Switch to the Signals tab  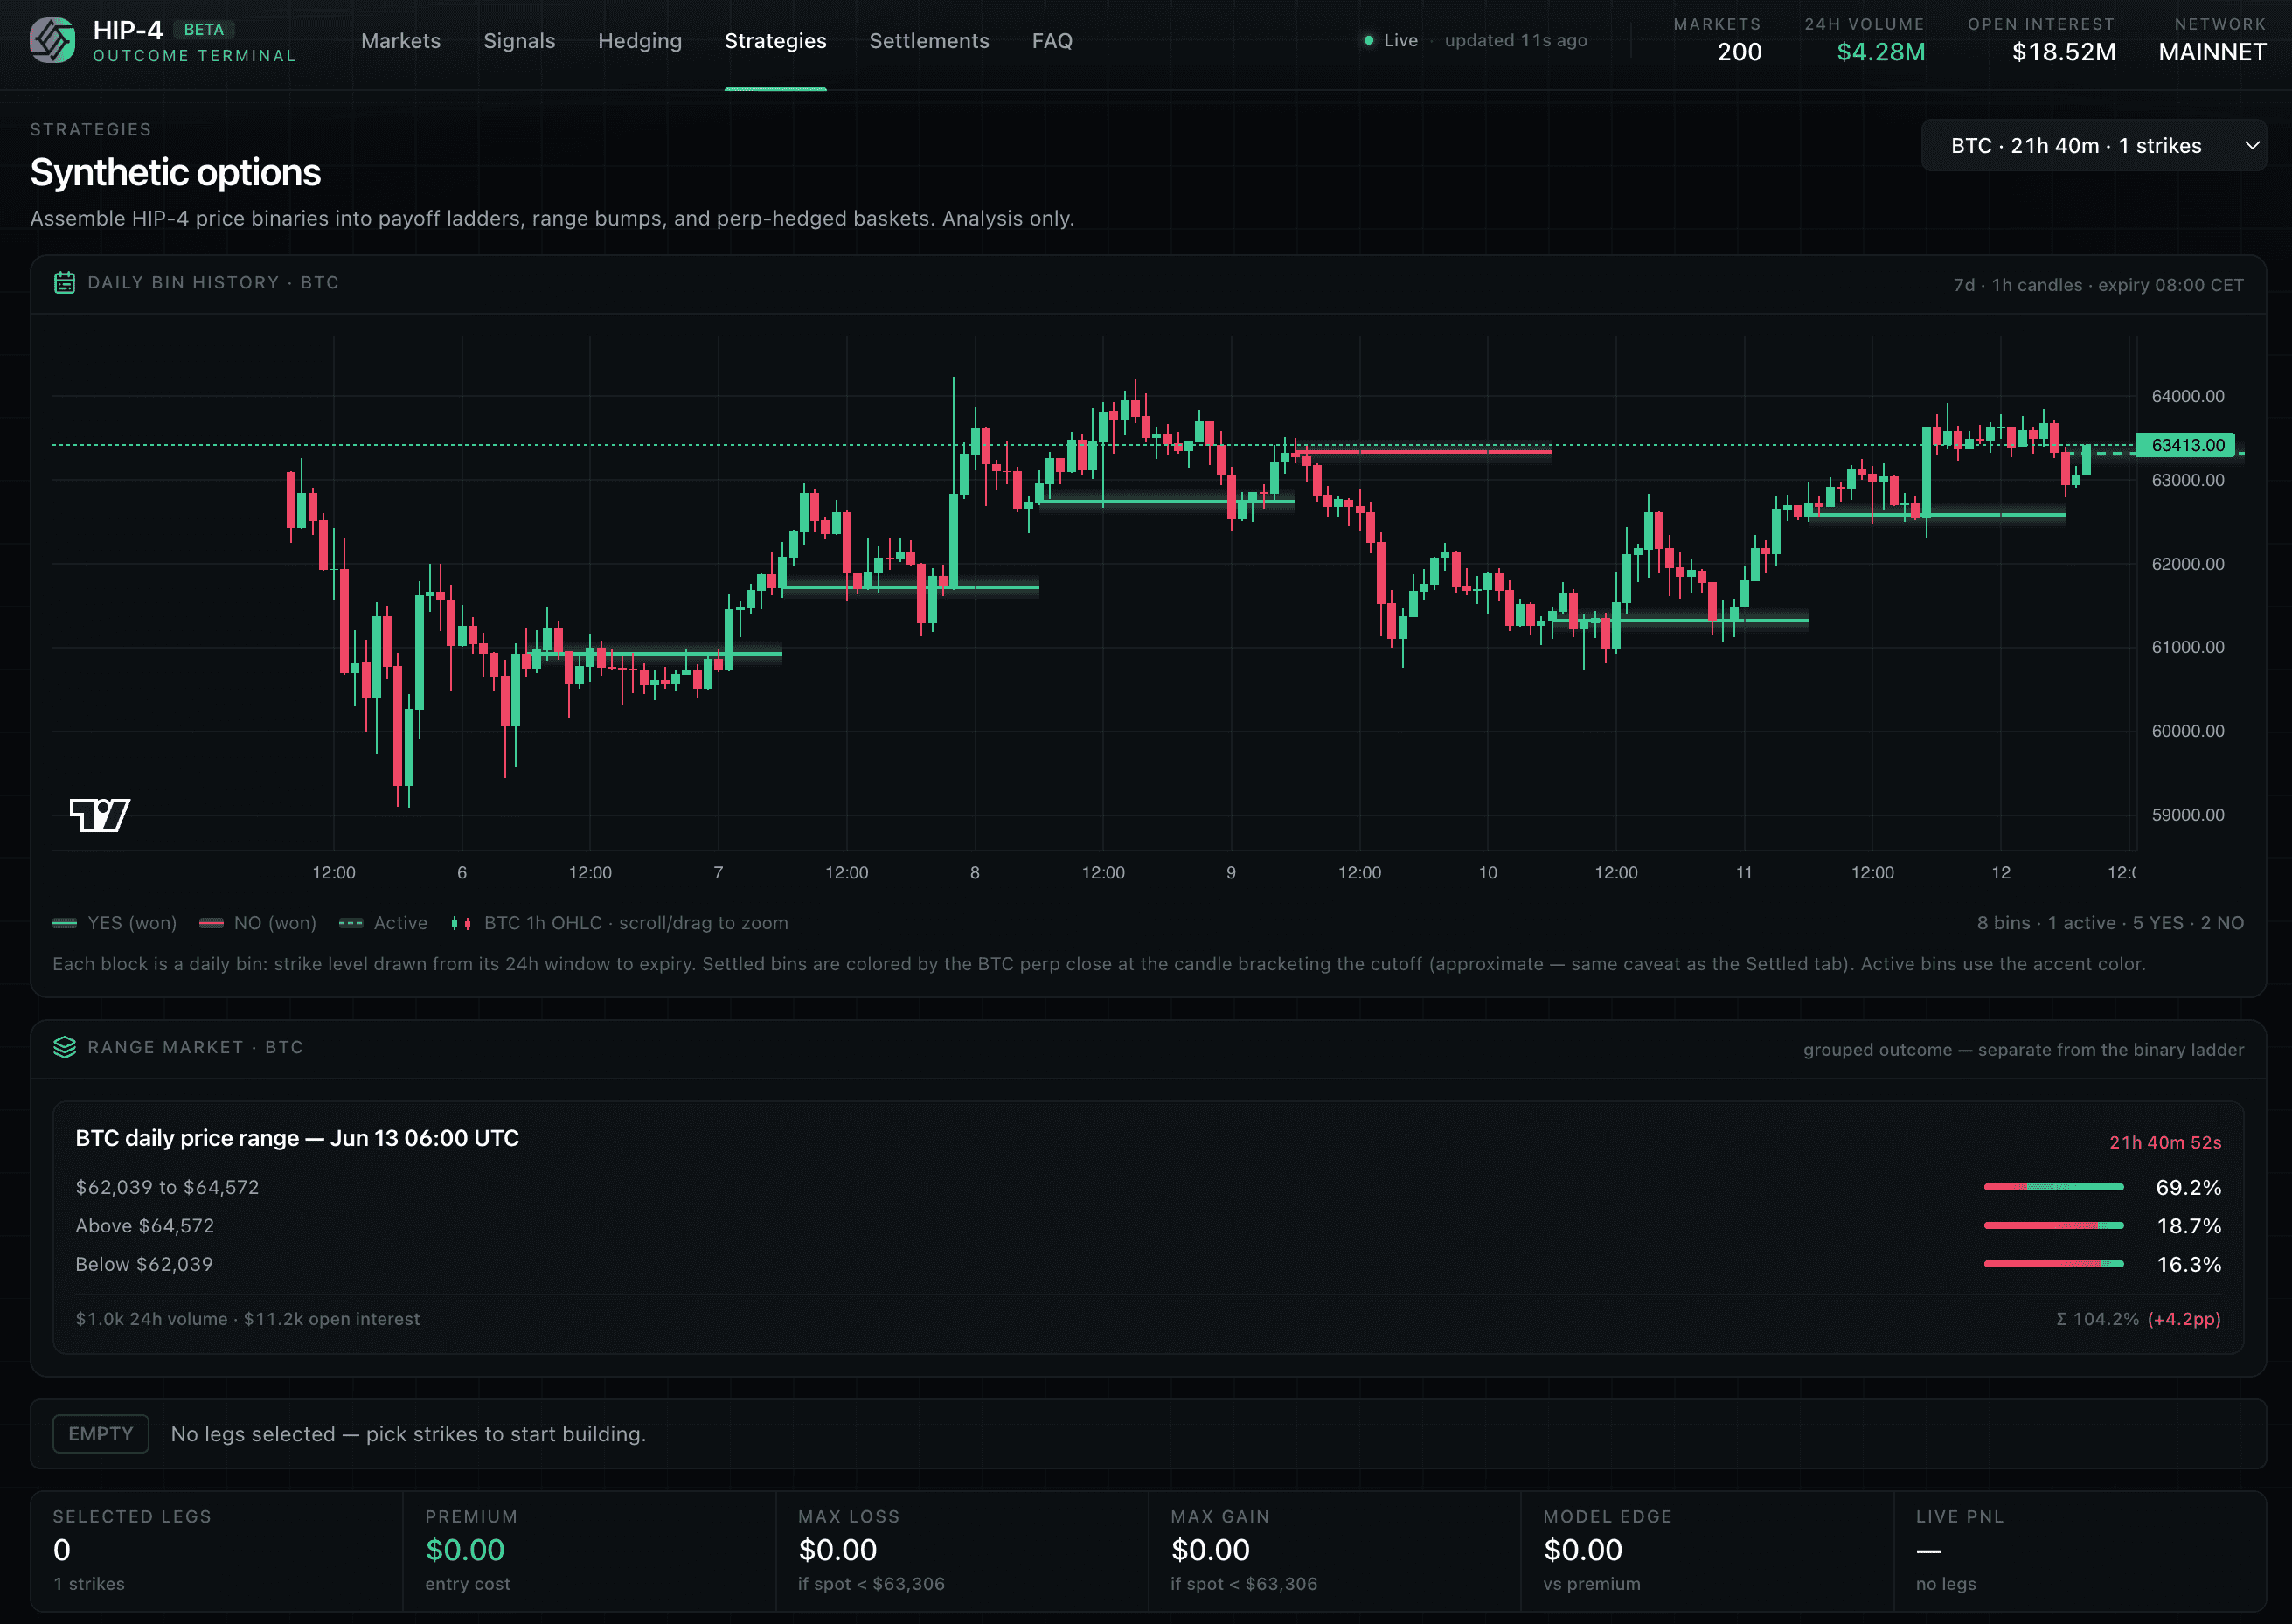click(519, 41)
